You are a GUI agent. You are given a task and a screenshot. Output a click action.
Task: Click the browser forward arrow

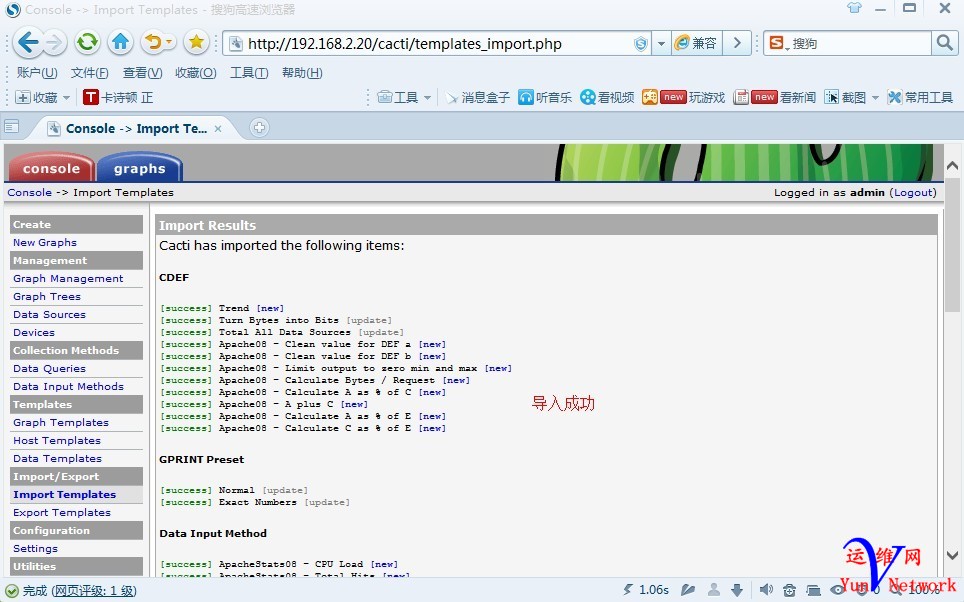click(x=55, y=43)
